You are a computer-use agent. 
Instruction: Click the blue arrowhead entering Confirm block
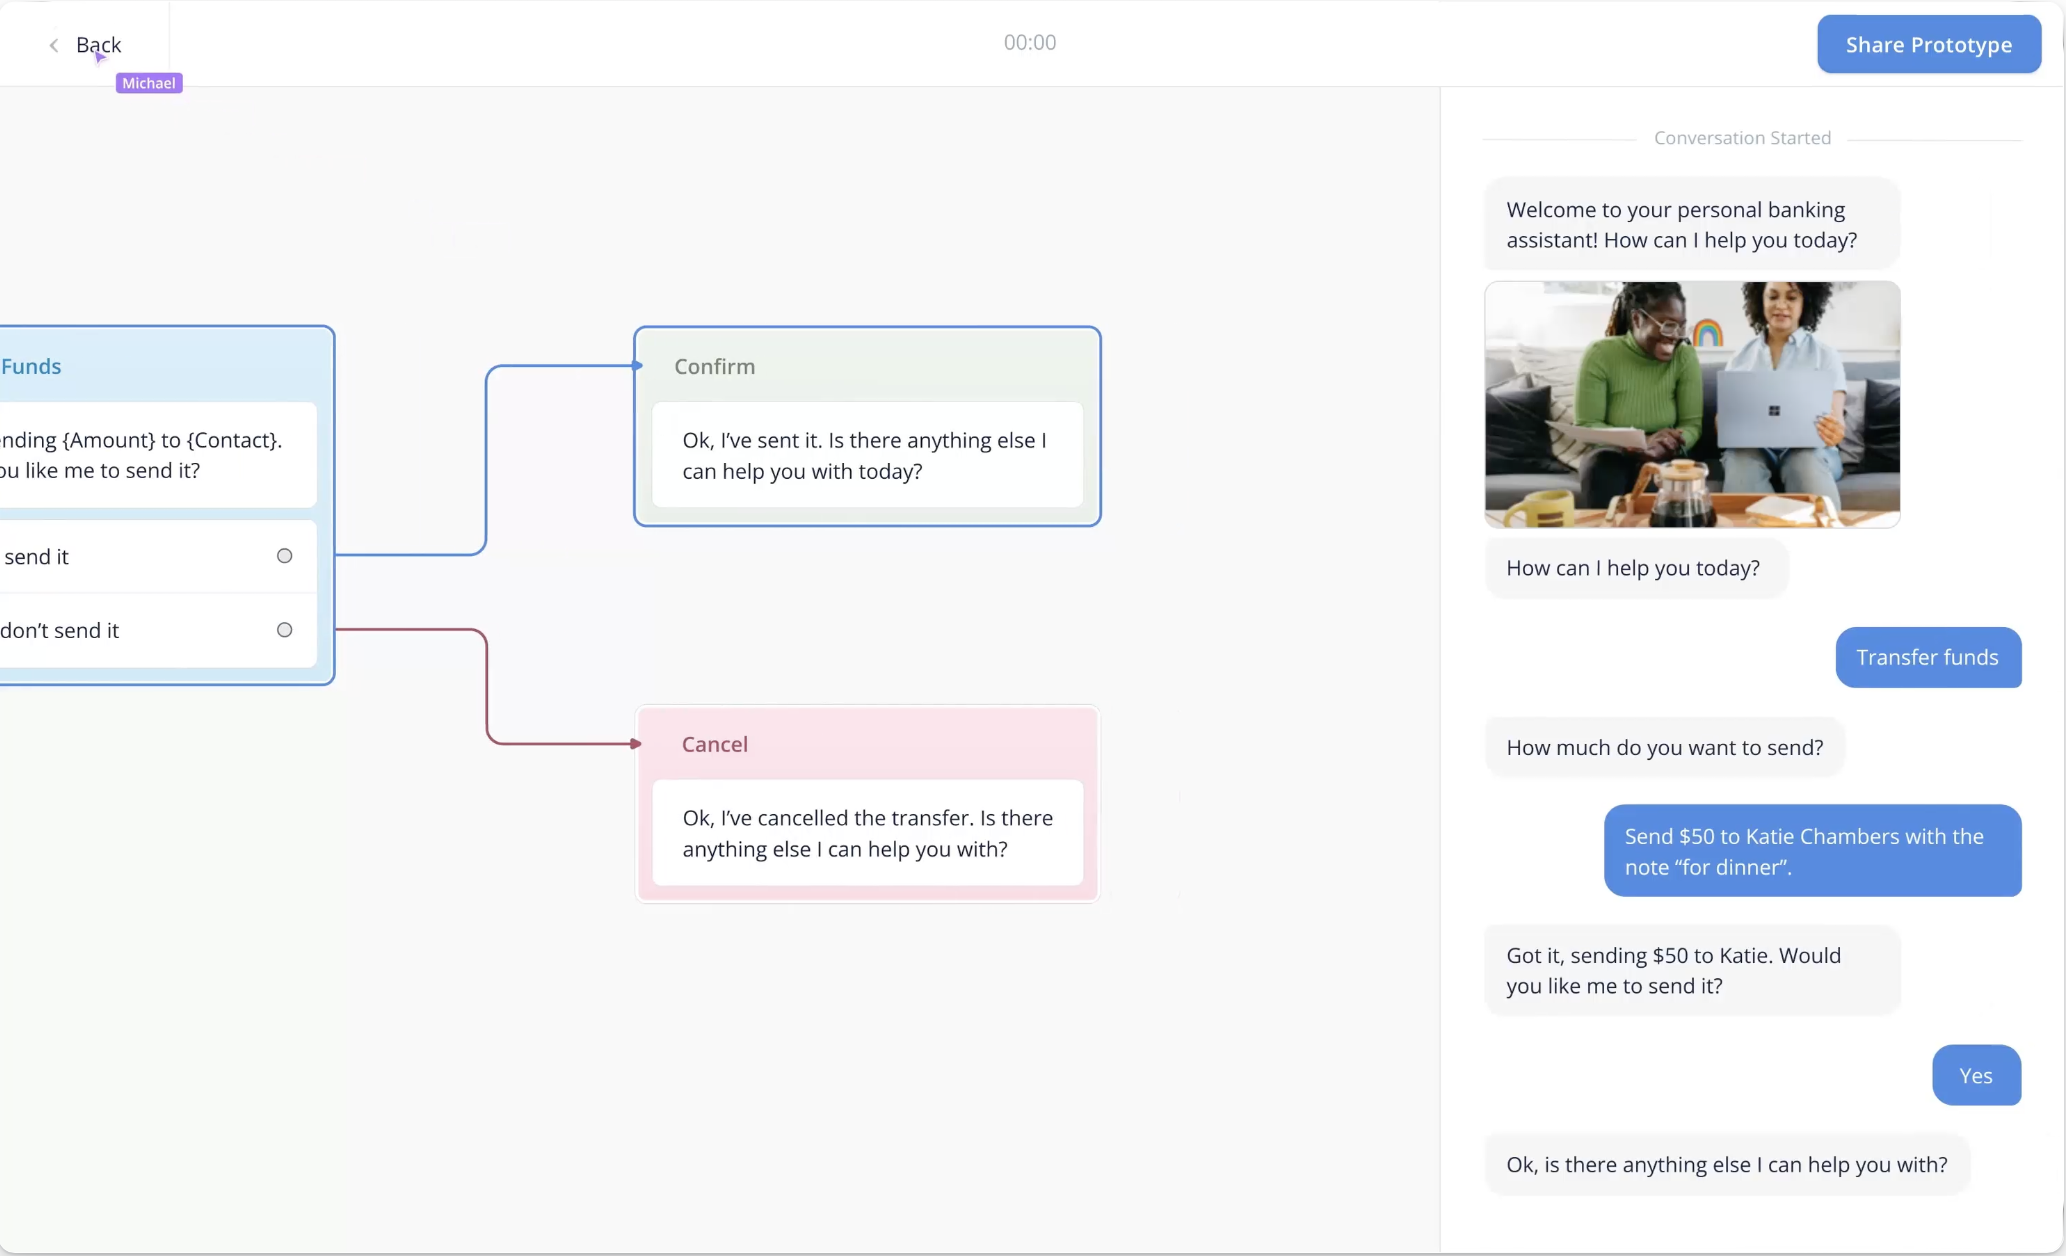[x=636, y=366]
